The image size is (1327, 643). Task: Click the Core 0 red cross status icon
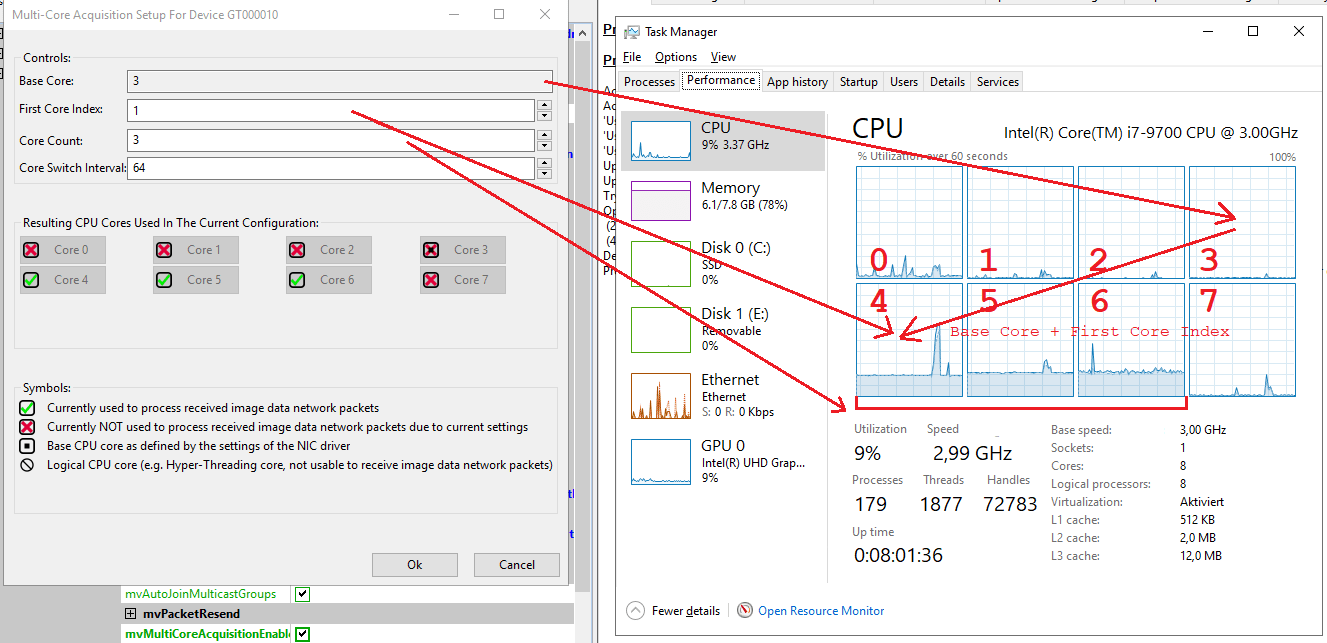pyautogui.click(x=33, y=249)
